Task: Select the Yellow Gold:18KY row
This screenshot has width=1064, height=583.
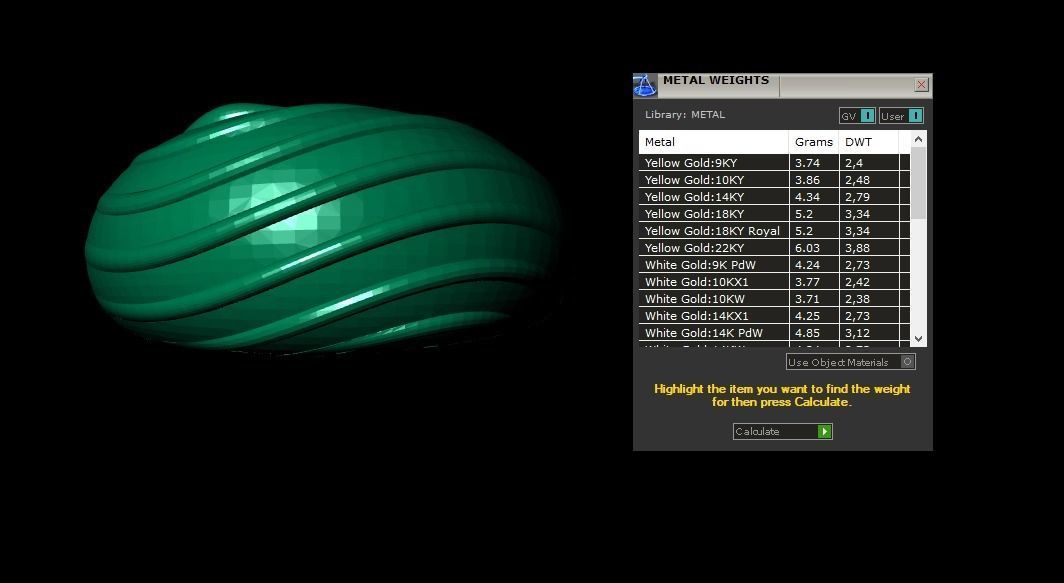Action: pyautogui.click(x=774, y=214)
